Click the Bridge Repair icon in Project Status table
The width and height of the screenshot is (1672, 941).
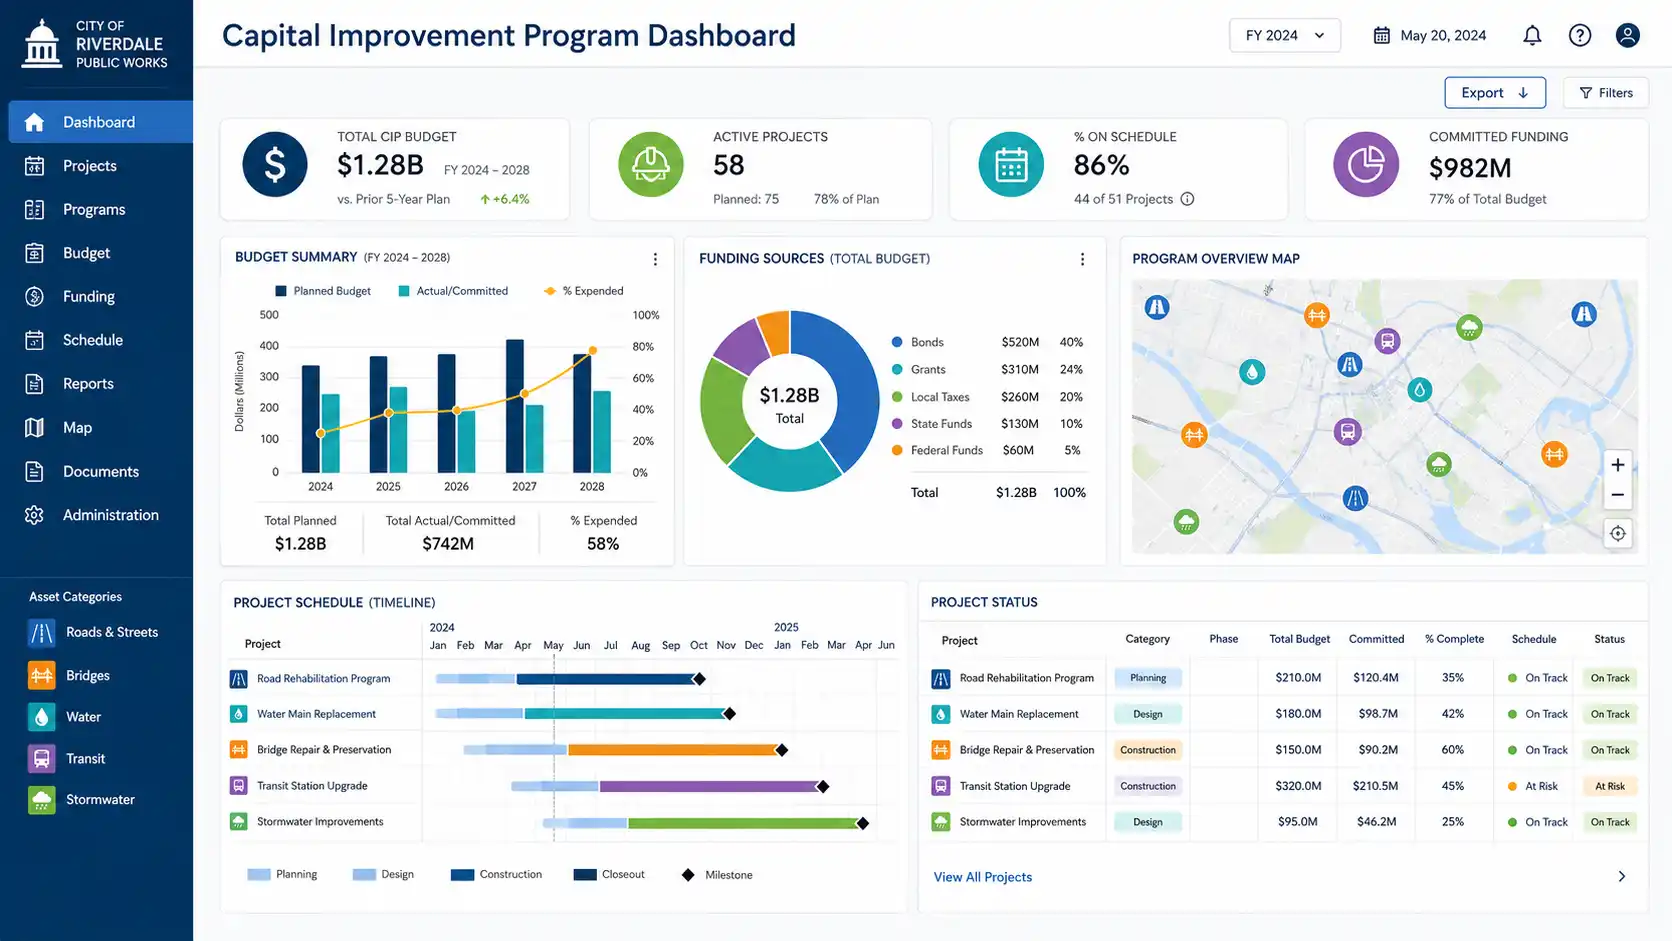click(941, 750)
